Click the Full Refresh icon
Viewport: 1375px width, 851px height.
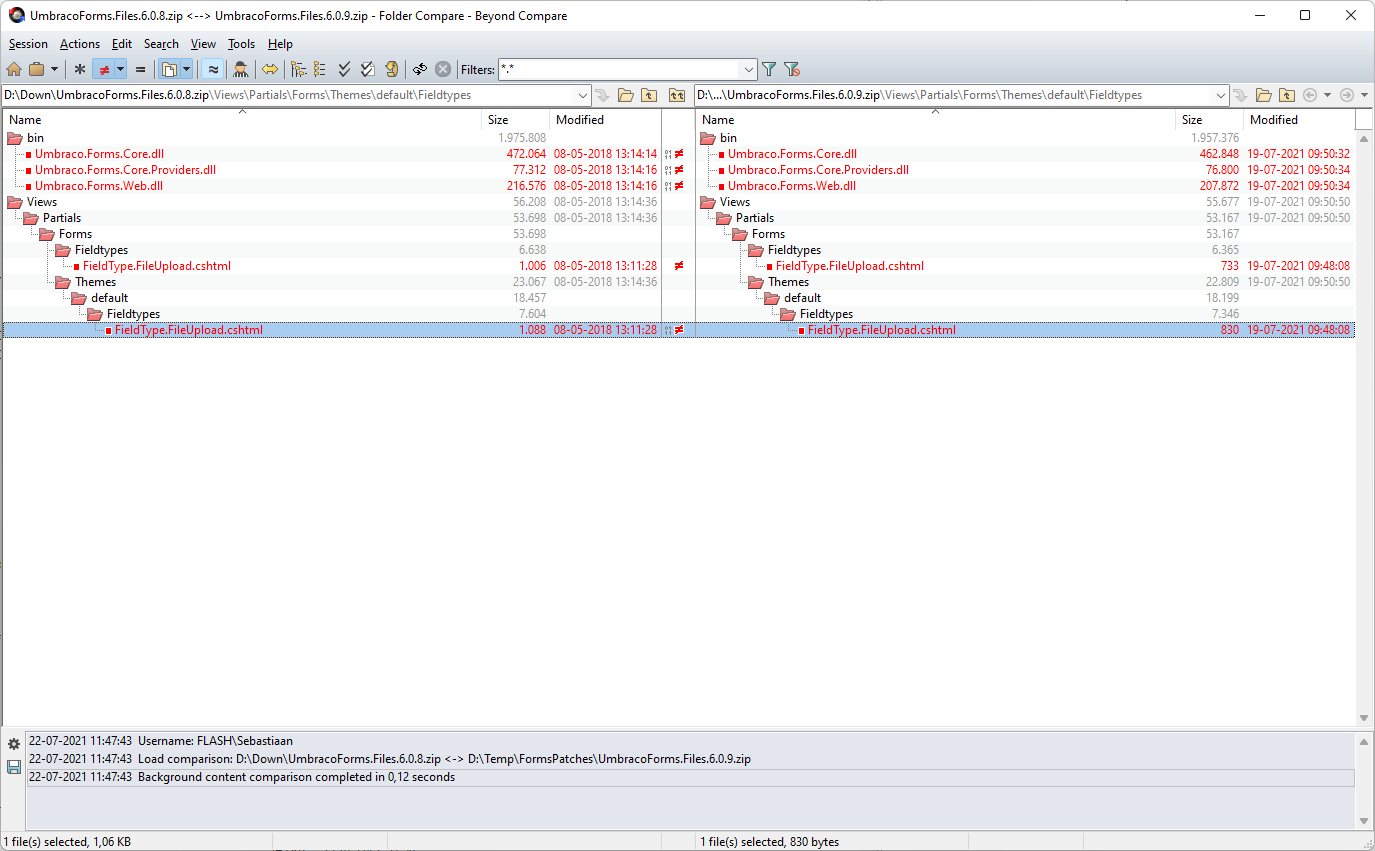point(420,69)
